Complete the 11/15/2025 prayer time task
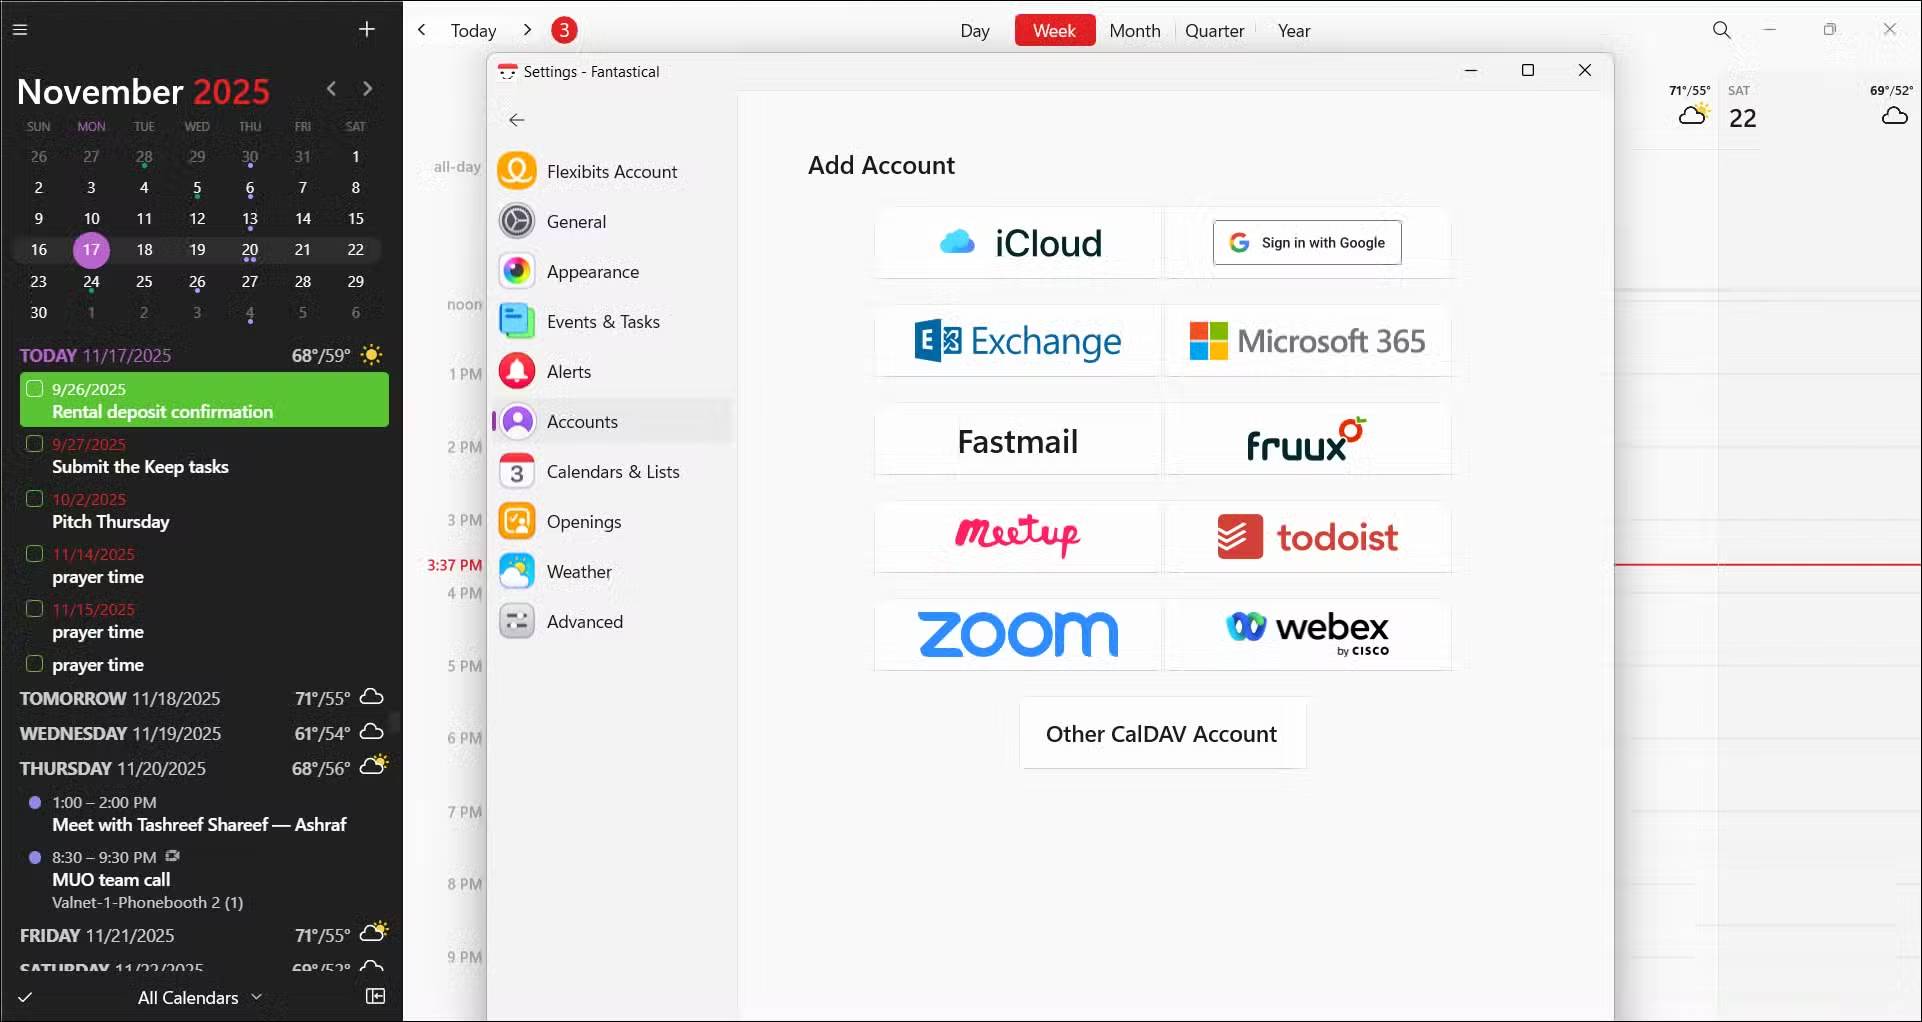 point(34,609)
